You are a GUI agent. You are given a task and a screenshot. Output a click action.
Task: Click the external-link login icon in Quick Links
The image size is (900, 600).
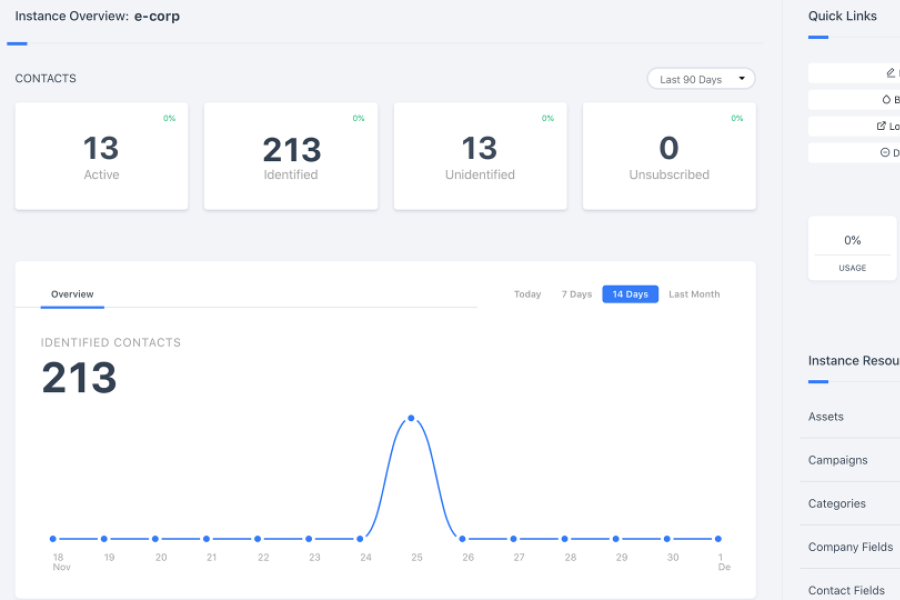click(881, 126)
